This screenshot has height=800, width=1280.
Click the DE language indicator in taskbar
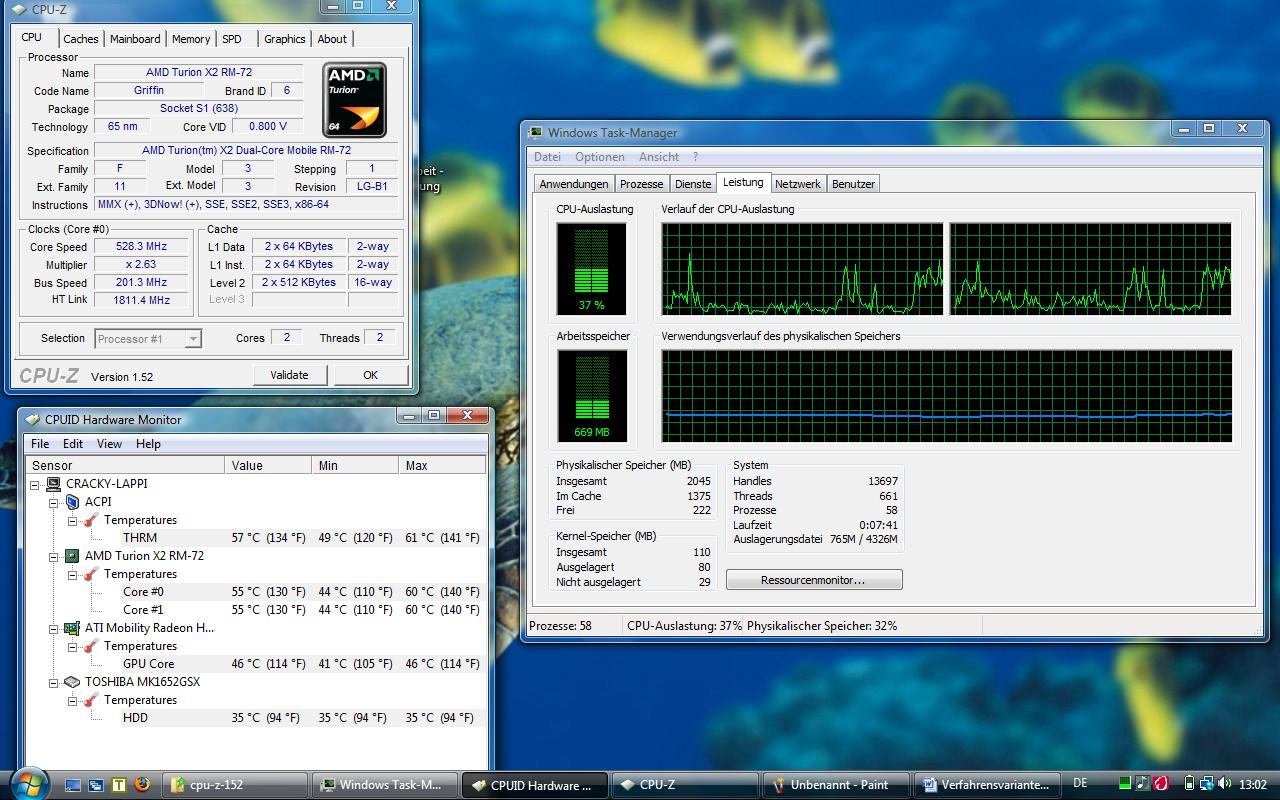coord(1080,784)
